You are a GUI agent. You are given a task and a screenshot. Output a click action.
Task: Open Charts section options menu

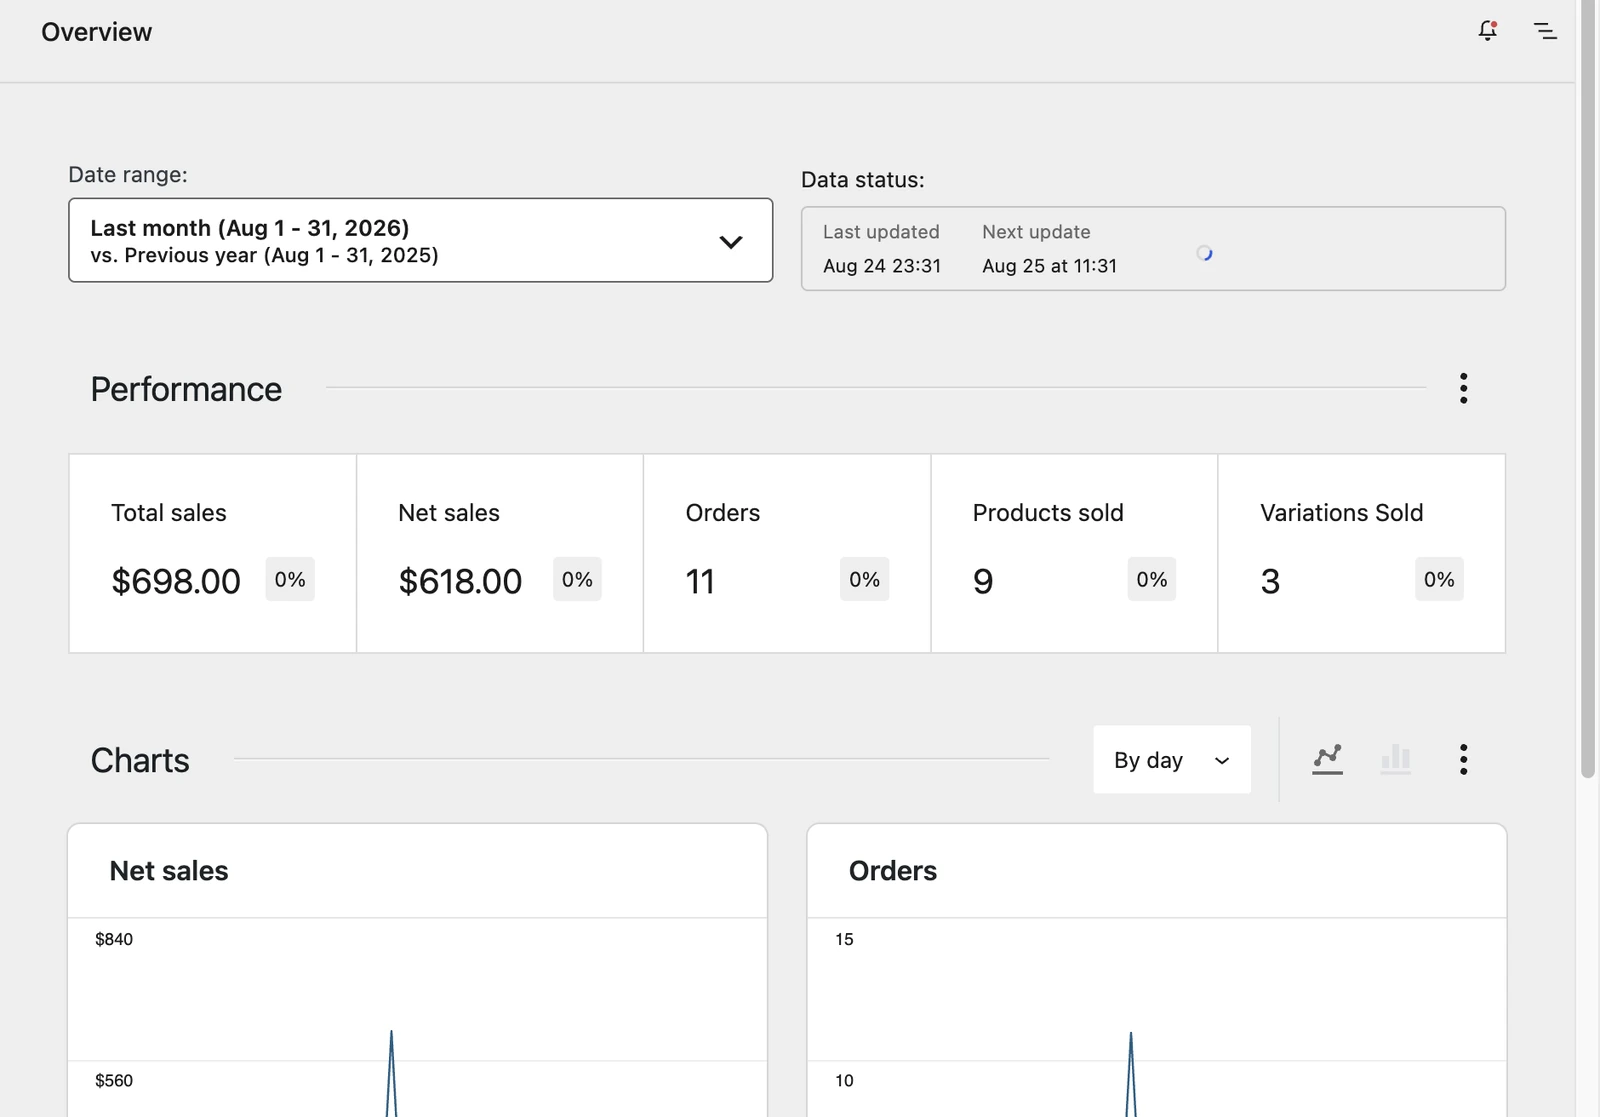click(x=1463, y=759)
